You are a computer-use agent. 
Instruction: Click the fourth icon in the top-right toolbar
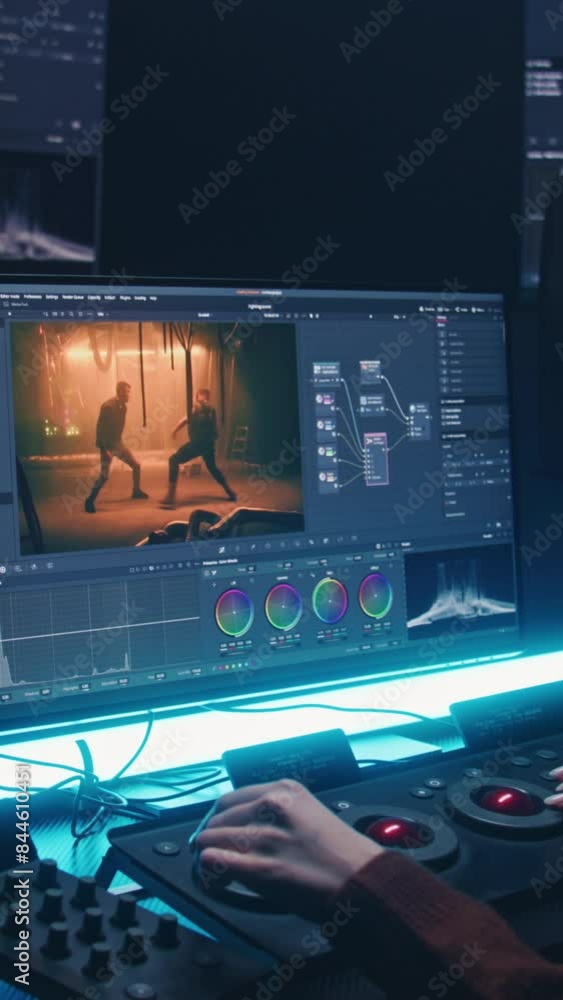coord(474,310)
